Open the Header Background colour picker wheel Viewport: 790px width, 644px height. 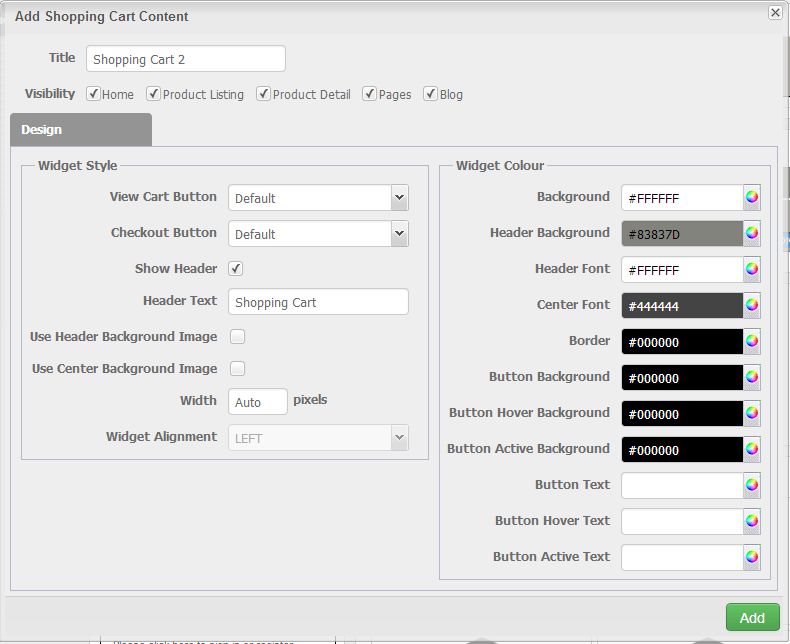click(x=752, y=233)
